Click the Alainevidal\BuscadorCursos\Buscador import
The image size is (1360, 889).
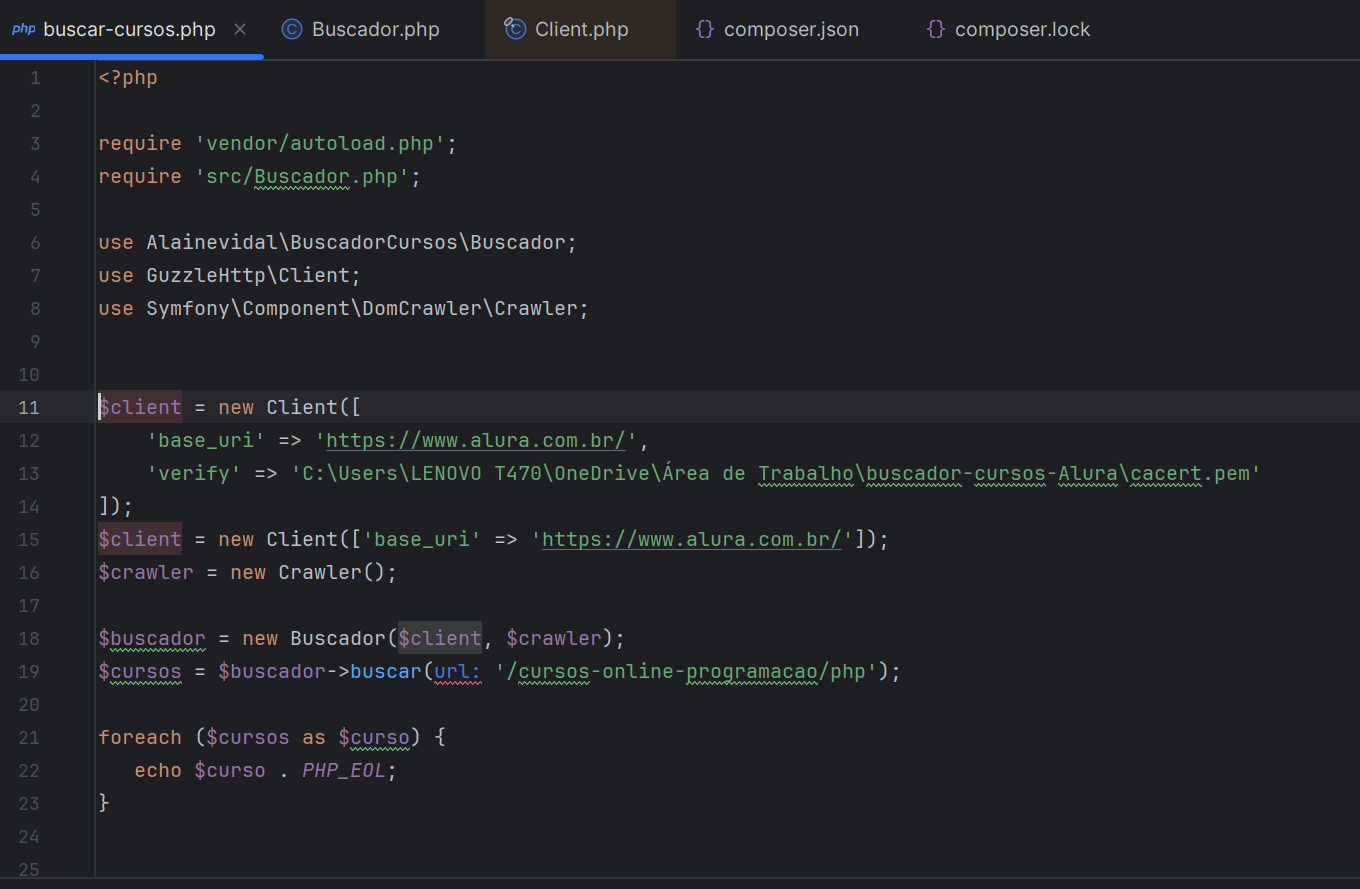tap(356, 242)
